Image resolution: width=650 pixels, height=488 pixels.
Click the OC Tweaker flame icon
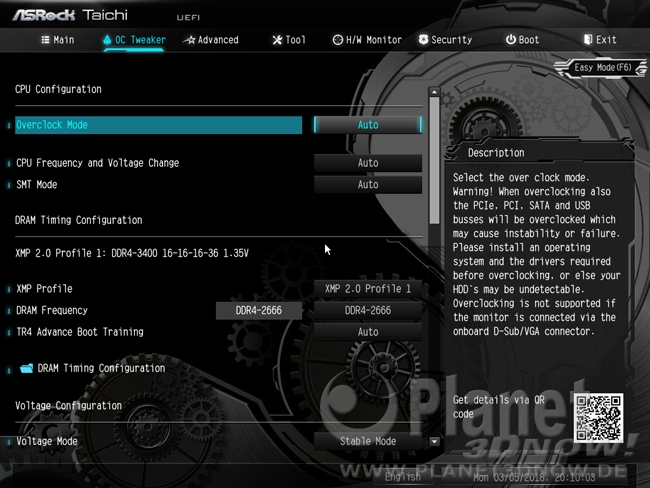pyautogui.click(x=107, y=40)
